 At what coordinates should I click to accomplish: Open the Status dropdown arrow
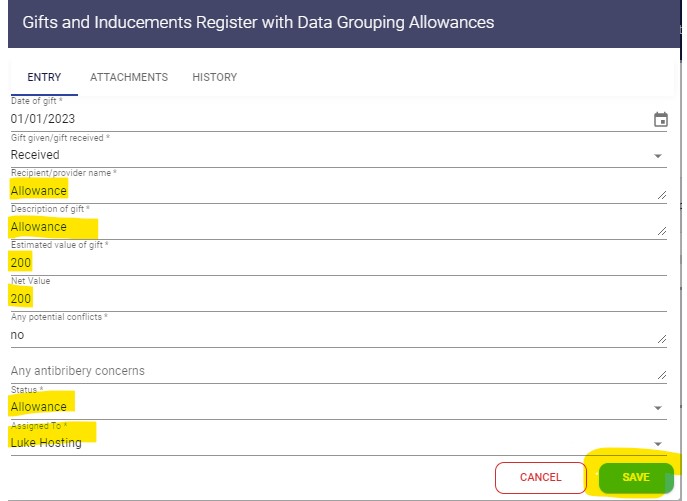(x=657, y=408)
